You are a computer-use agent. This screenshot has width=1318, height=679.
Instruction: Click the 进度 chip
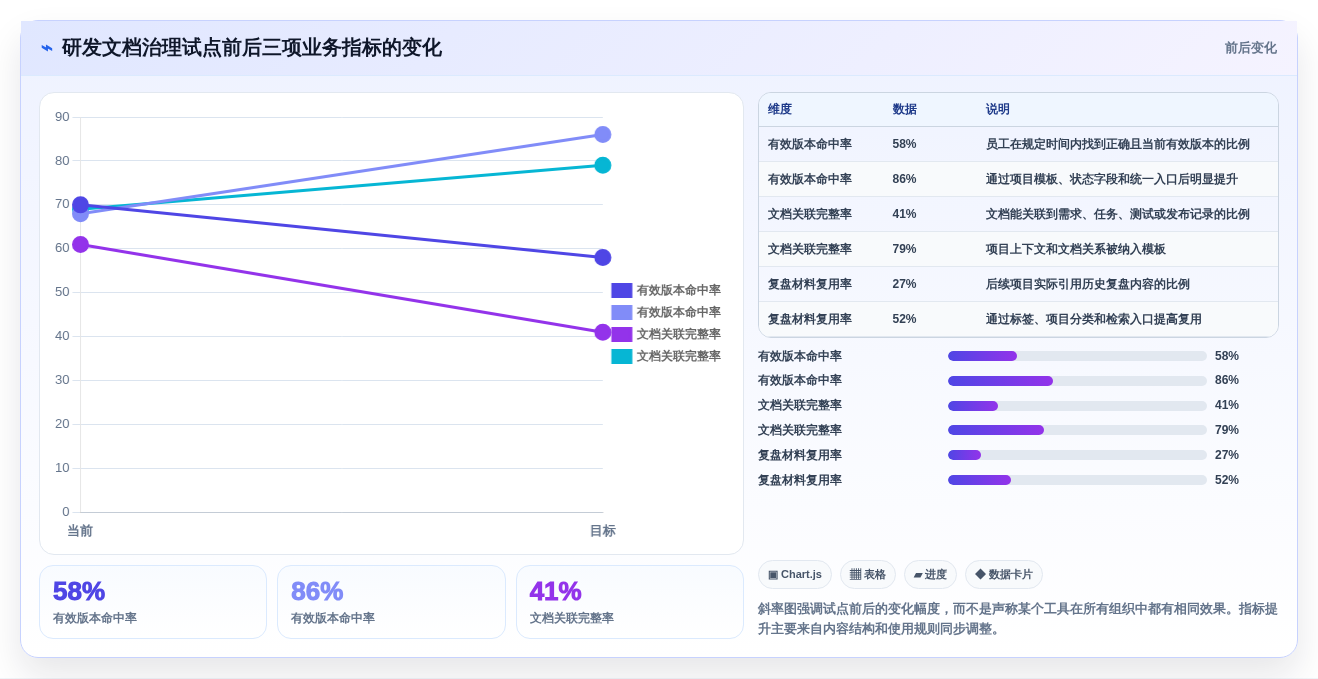(x=930, y=574)
